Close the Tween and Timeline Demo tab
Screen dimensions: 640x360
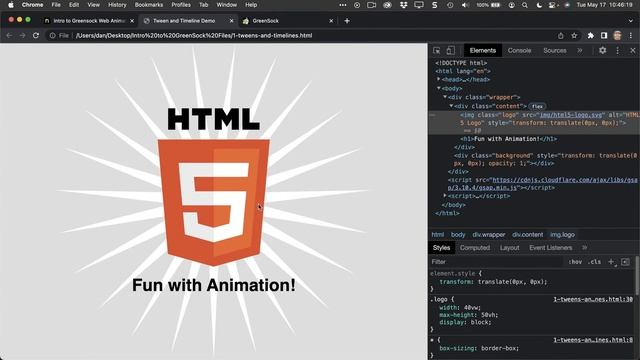231,21
